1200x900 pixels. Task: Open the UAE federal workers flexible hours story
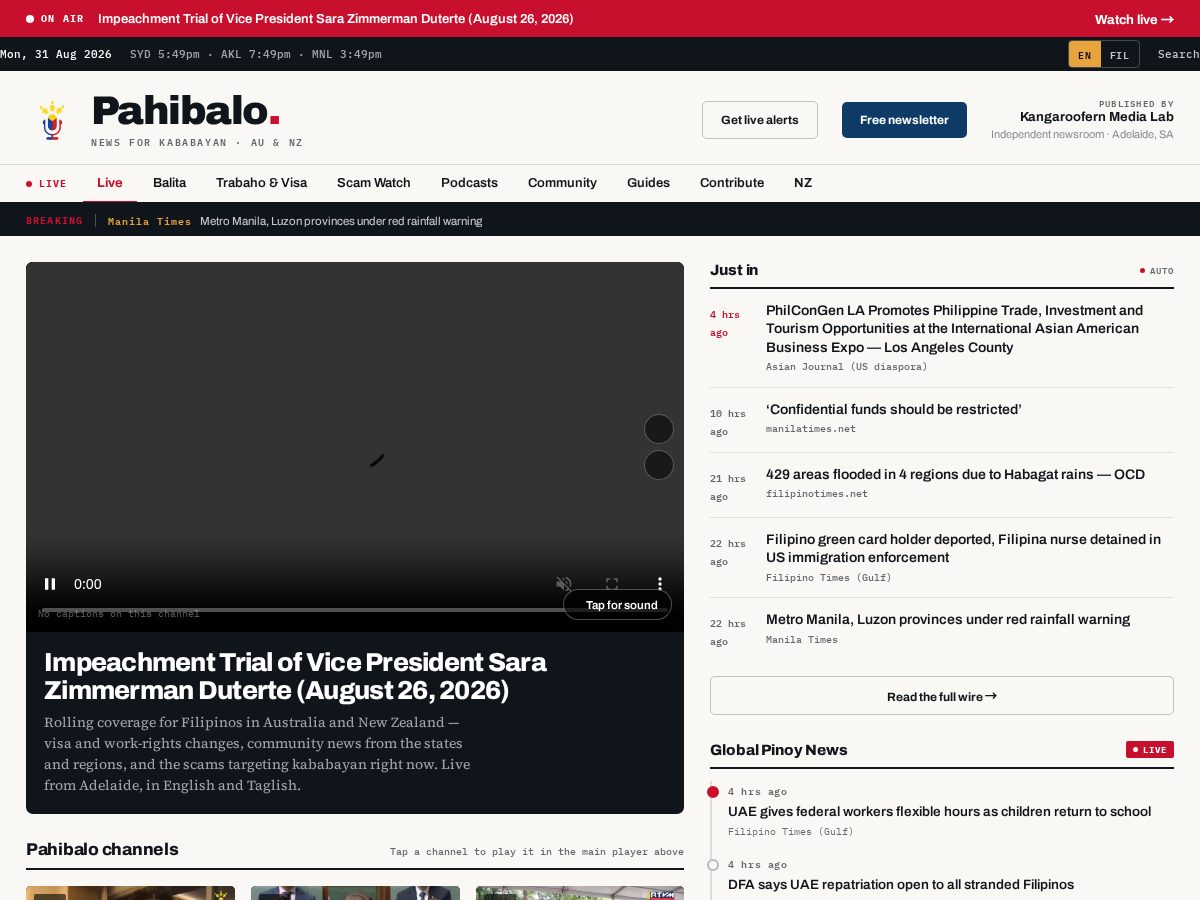[x=940, y=811]
